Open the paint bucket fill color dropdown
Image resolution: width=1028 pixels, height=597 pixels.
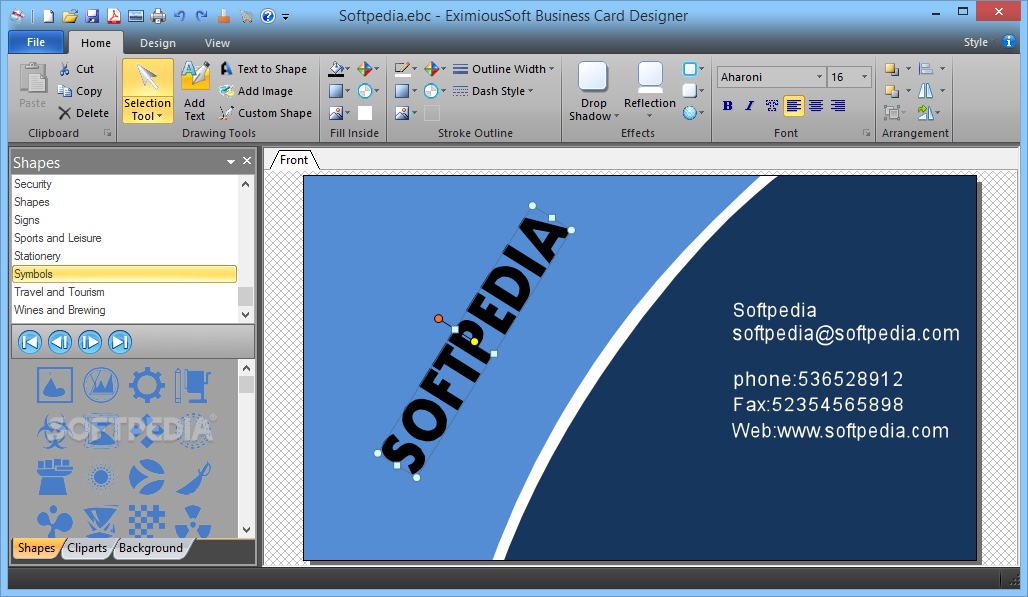[347, 69]
